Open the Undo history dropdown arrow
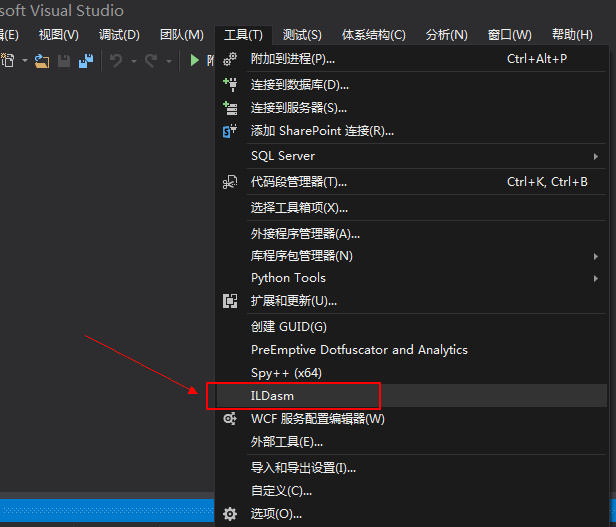The width and height of the screenshot is (616, 527). pos(134,61)
